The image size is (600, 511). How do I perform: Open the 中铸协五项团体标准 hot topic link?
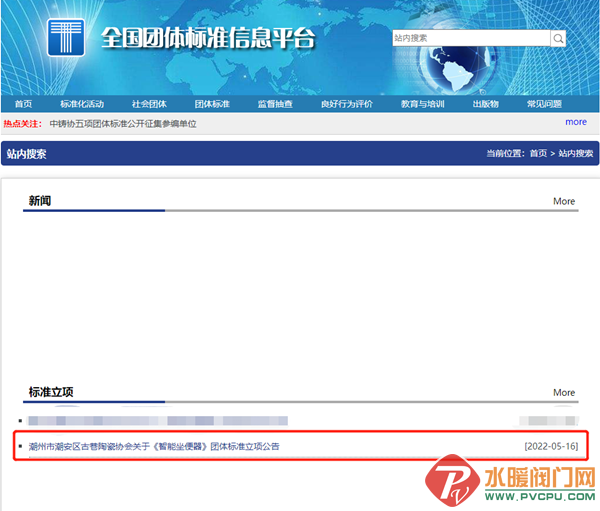(x=123, y=124)
